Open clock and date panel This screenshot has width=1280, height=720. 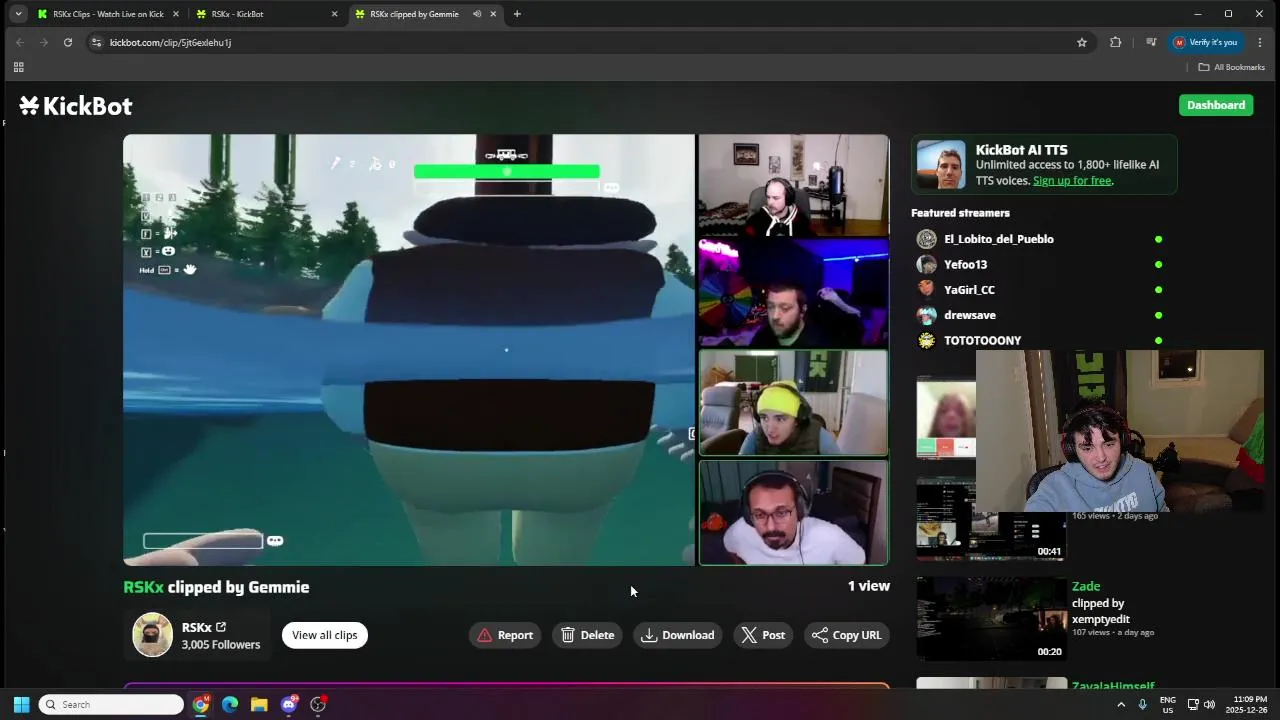[1250, 704]
